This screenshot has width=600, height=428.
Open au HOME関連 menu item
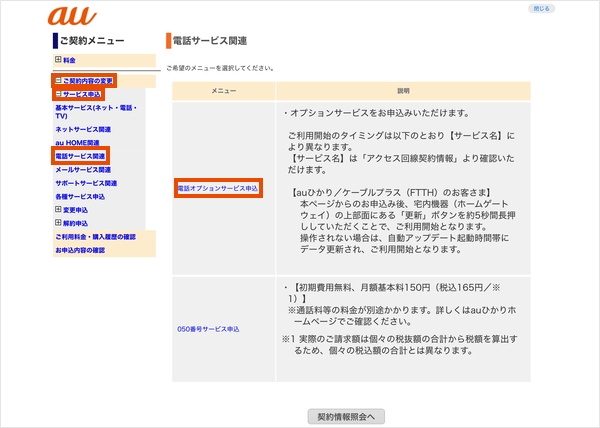tap(77, 143)
